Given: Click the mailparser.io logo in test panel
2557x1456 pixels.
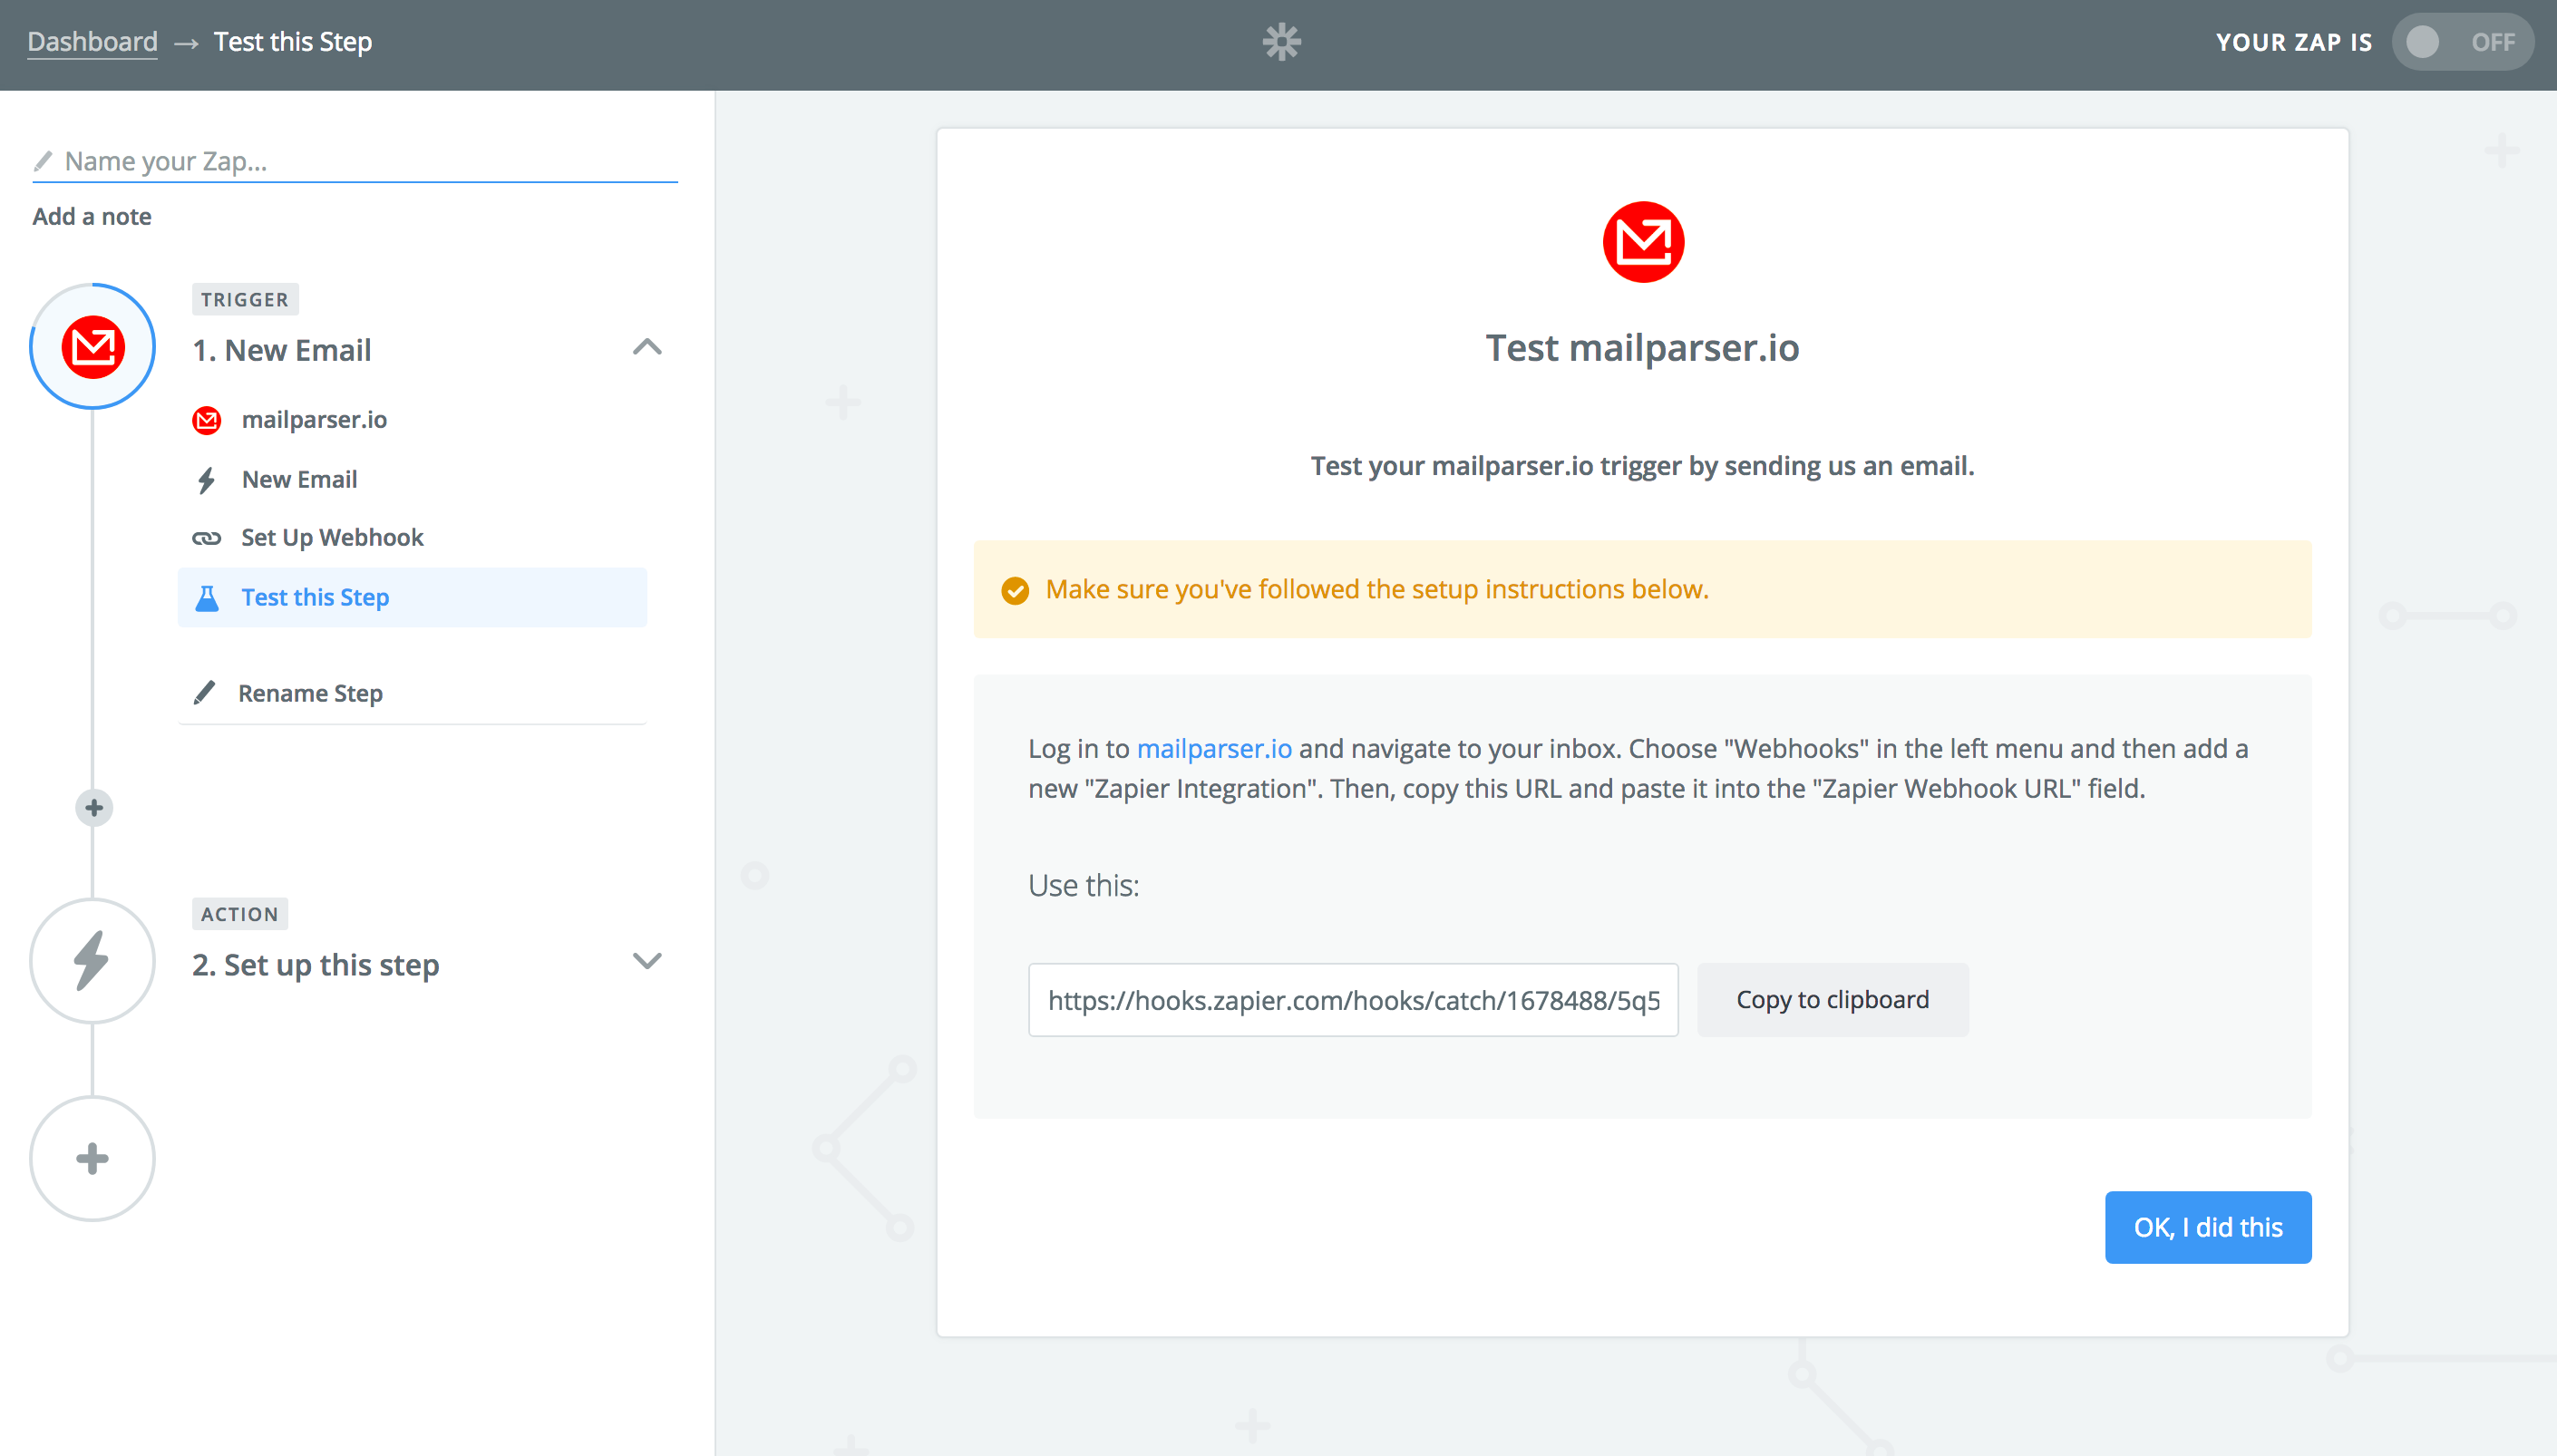Looking at the screenshot, I should click(x=1643, y=242).
